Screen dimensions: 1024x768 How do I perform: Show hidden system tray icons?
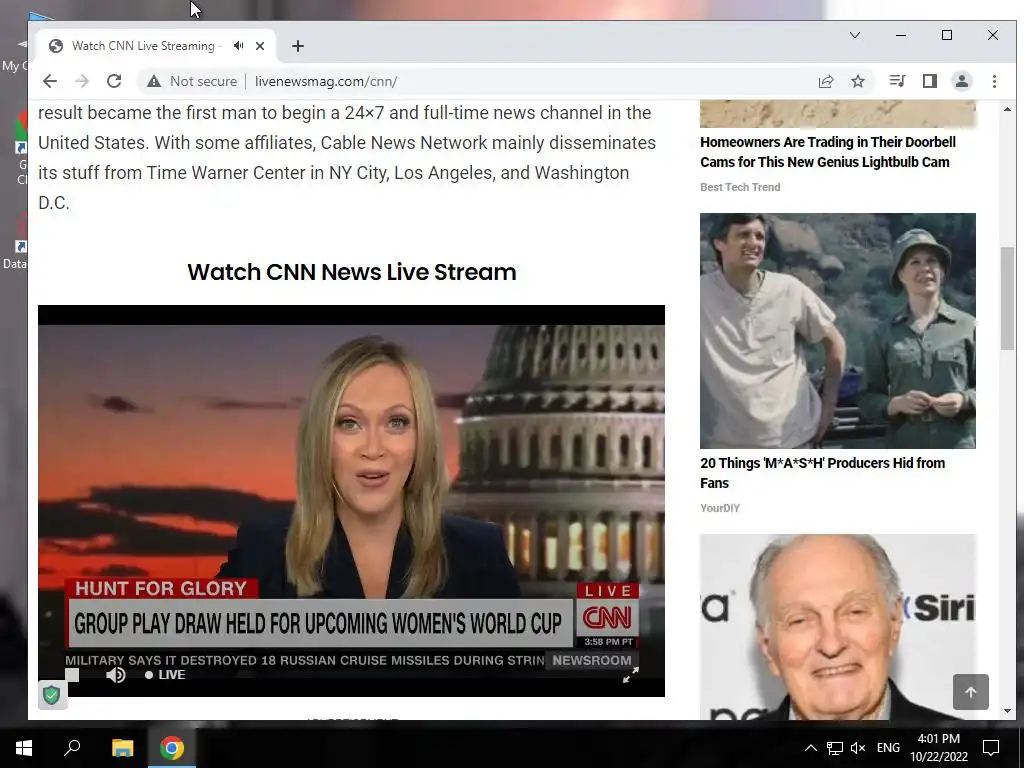pos(810,748)
